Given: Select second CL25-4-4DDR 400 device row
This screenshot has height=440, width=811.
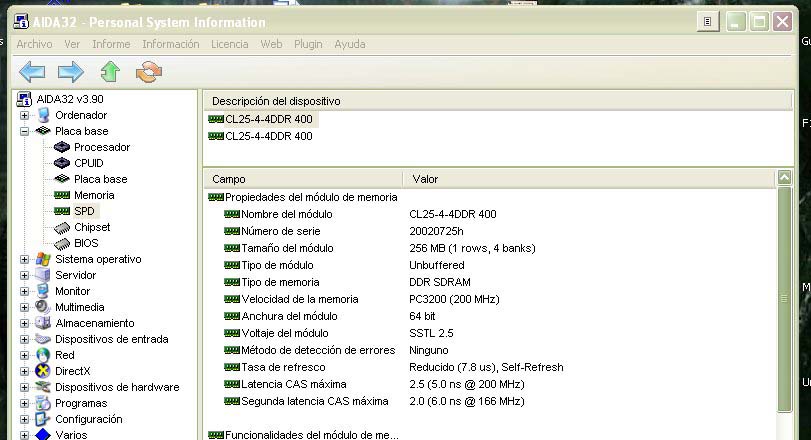Looking at the screenshot, I should point(261,136).
